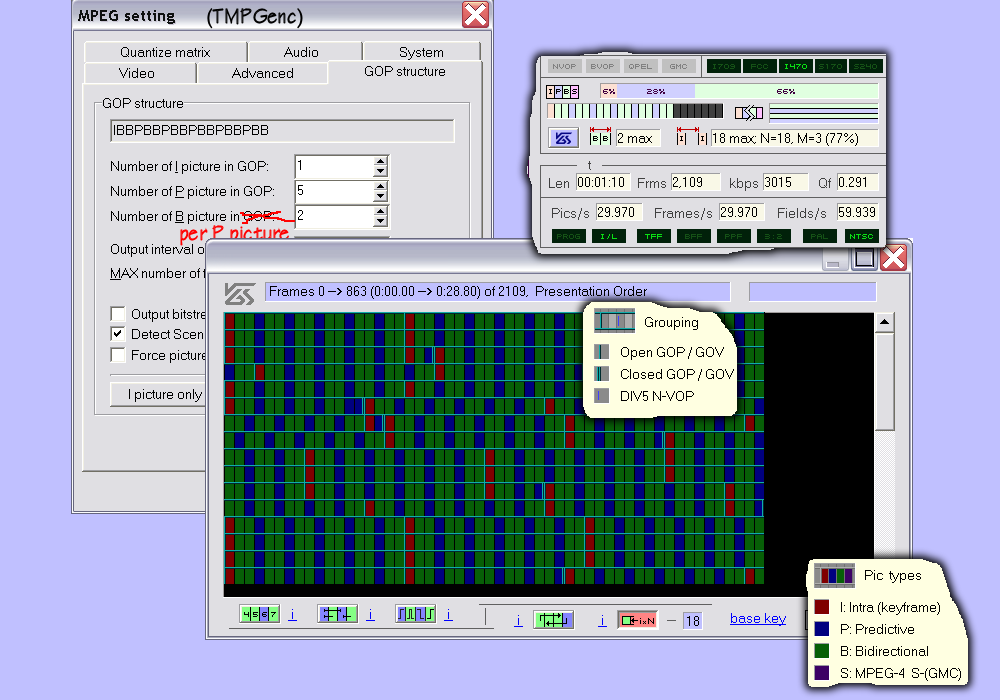Enable the Force picture checkbox
This screenshot has width=1000, height=700.
click(117, 355)
